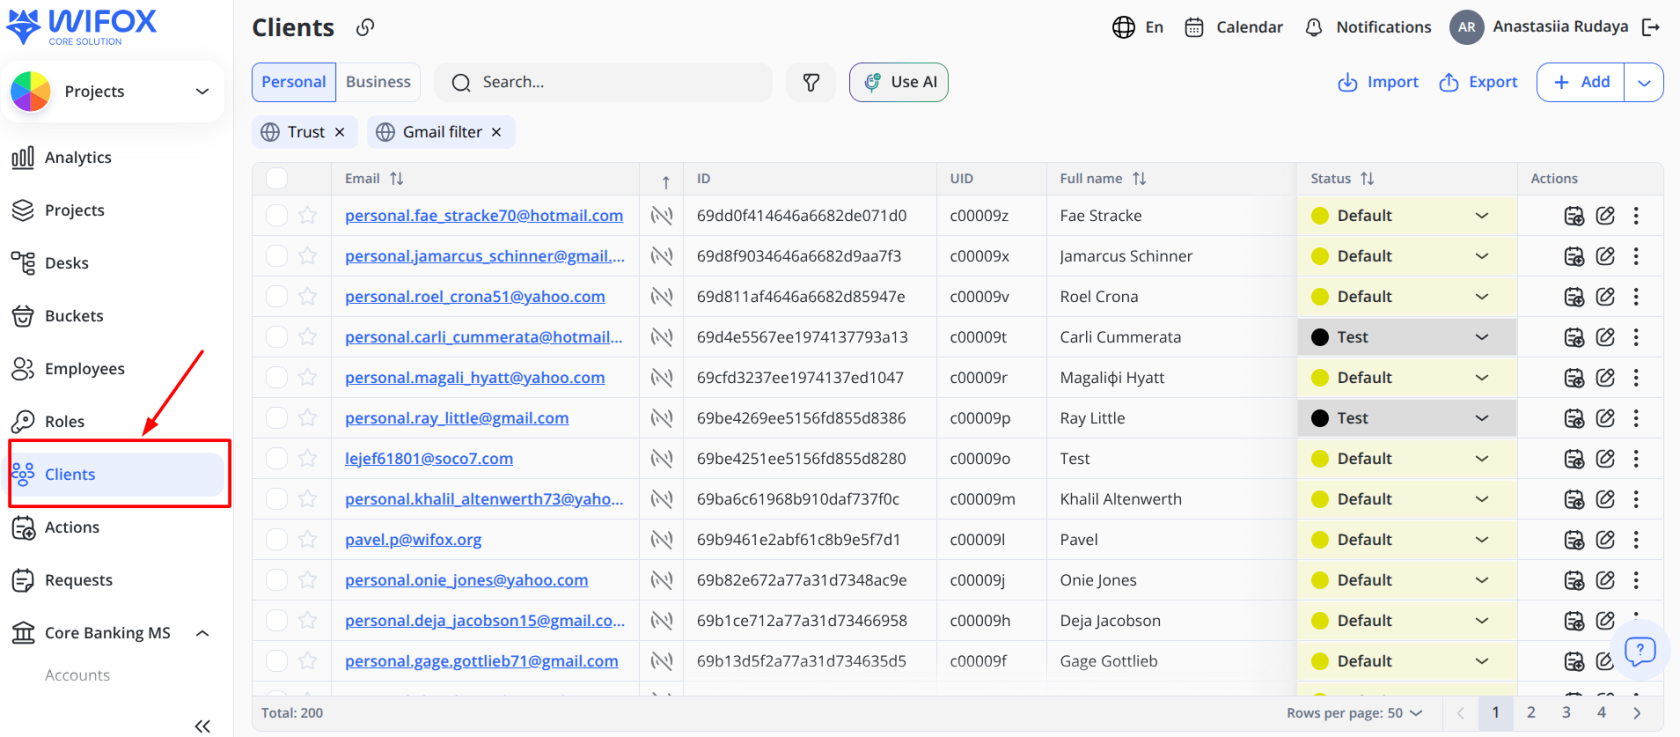
Task: Go to next page arrow
Action: tap(1637, 713)
